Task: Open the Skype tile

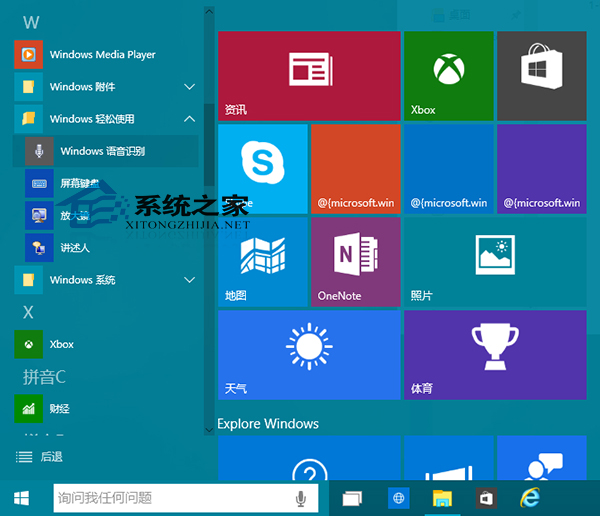Action: 263,169
